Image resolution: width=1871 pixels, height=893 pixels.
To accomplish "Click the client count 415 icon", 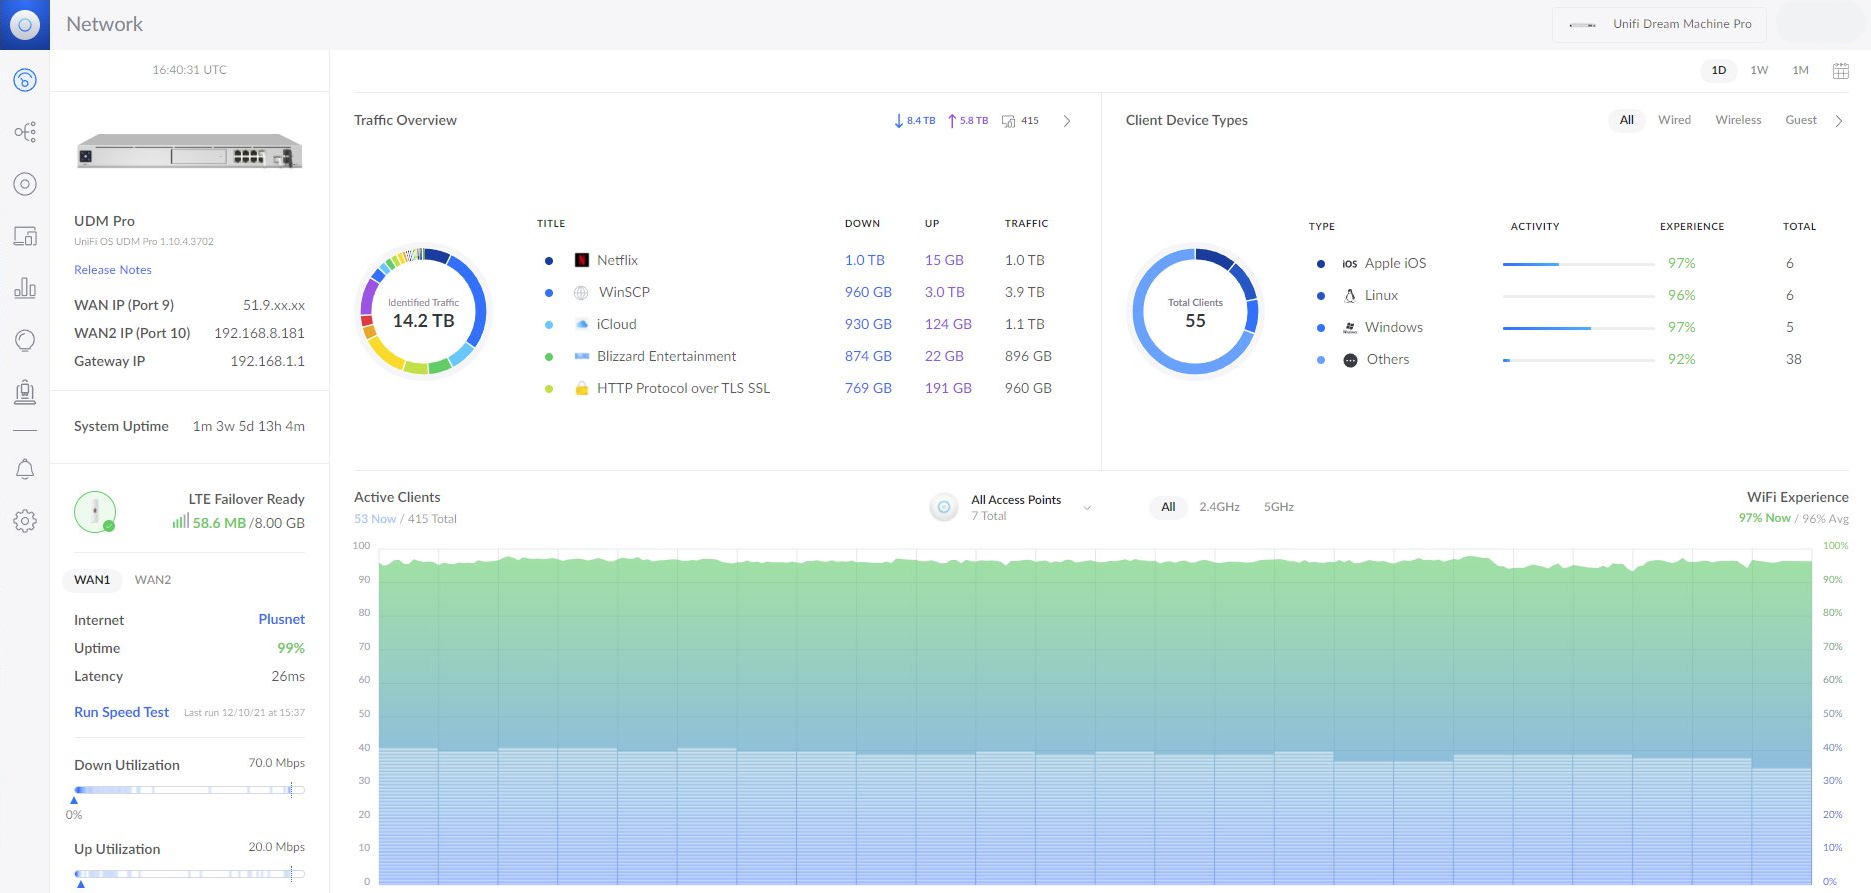I will tap(1009, 121).
